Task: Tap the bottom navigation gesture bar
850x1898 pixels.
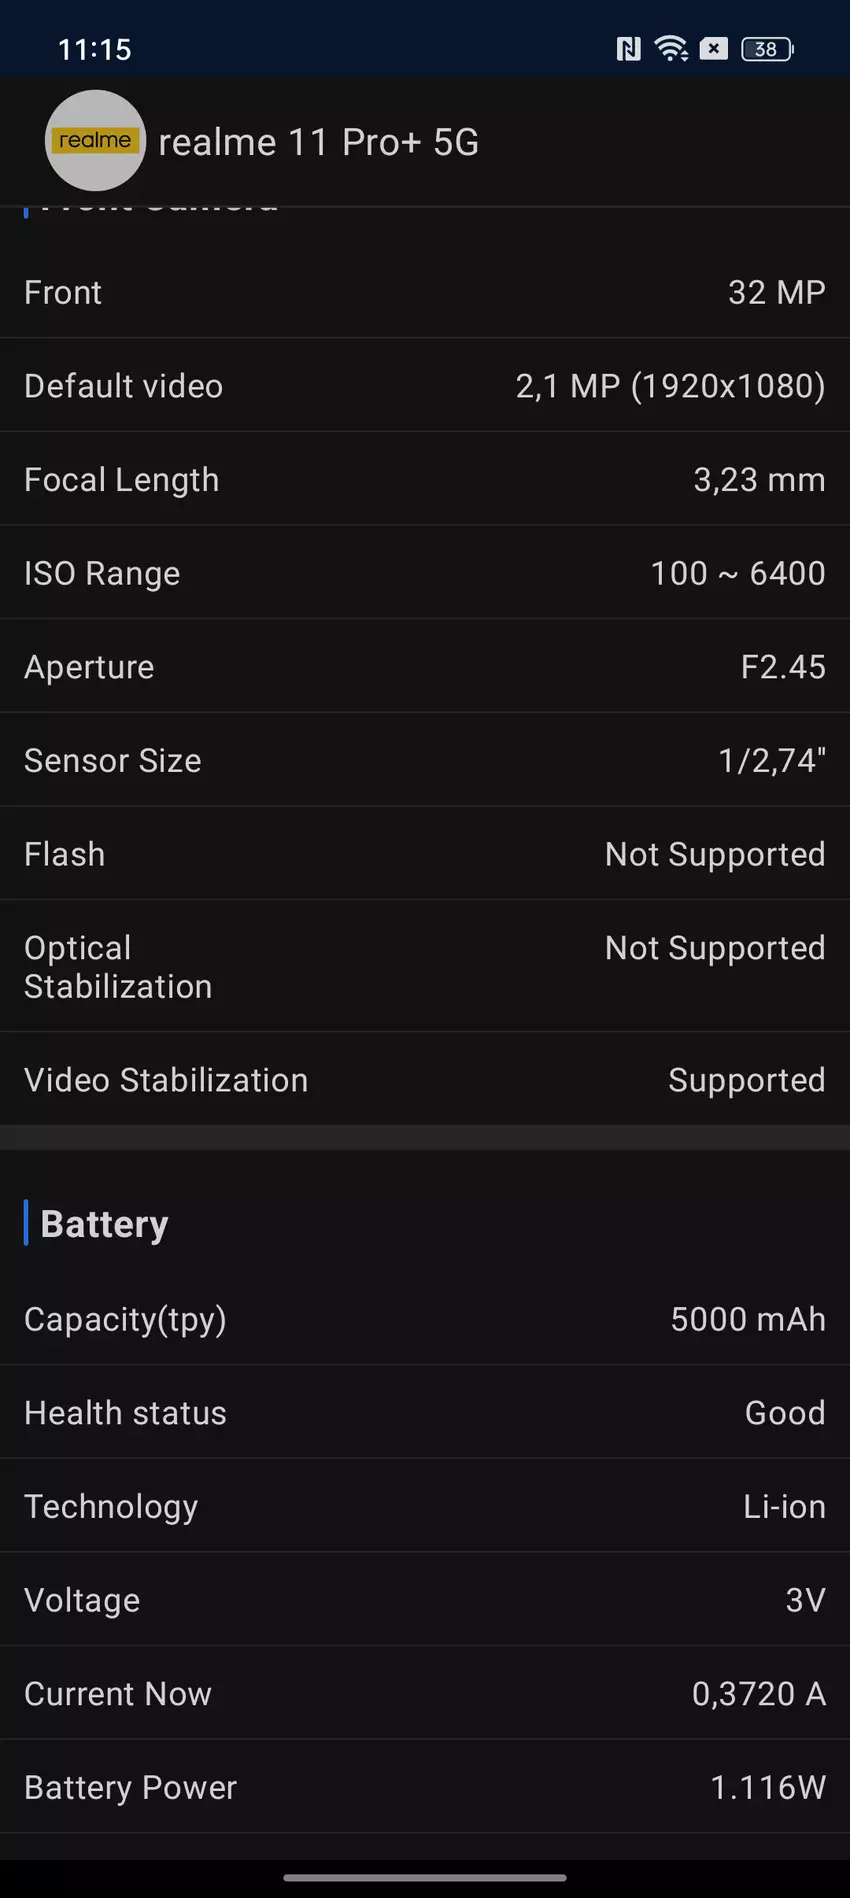Action: 425,1877
